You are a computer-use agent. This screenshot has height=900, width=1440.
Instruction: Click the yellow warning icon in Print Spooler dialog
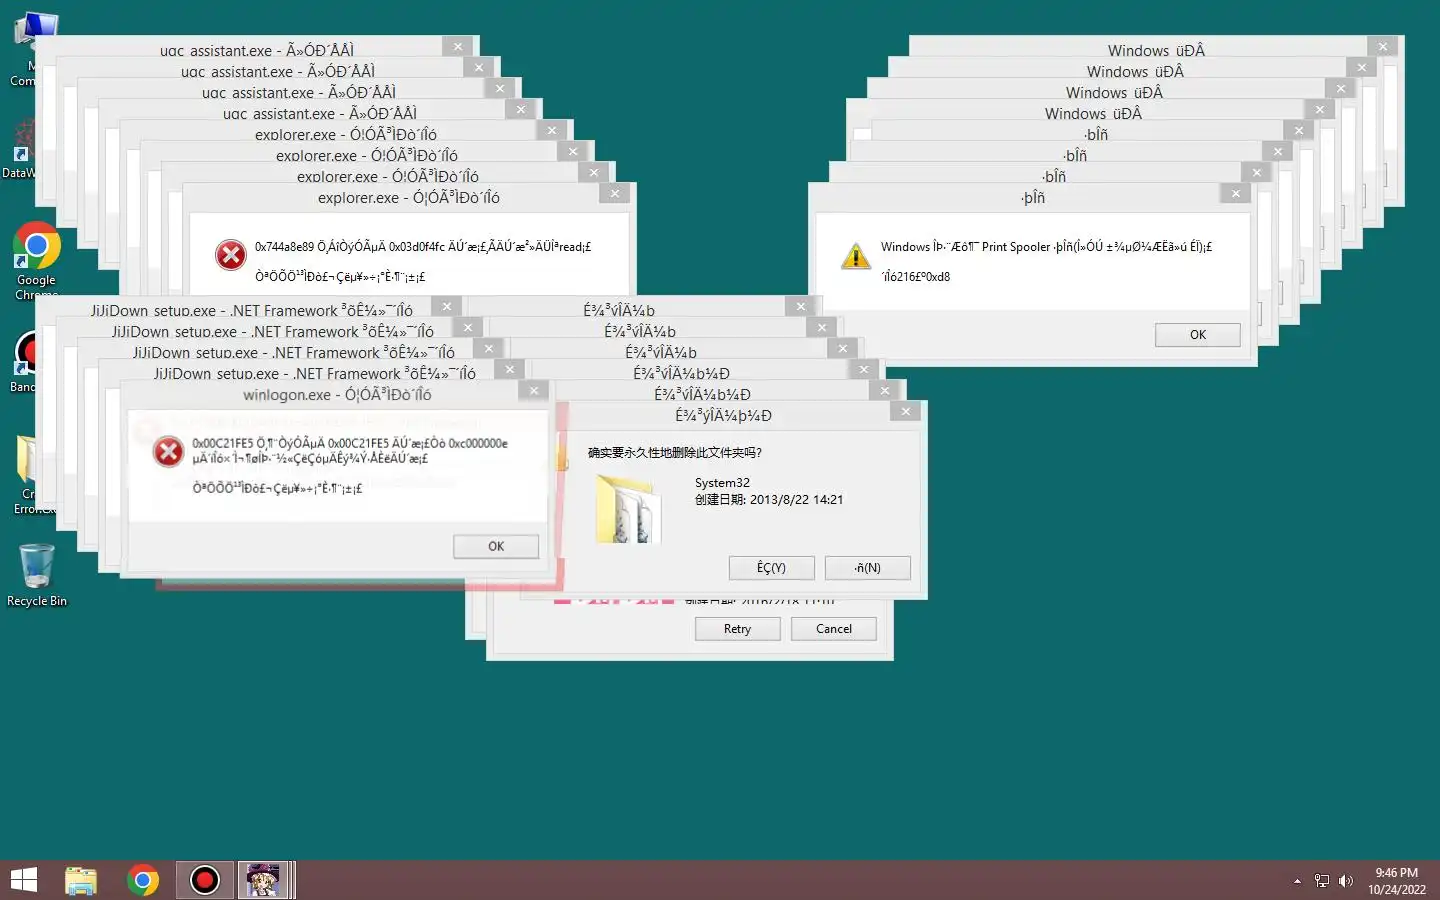[856, 256]
